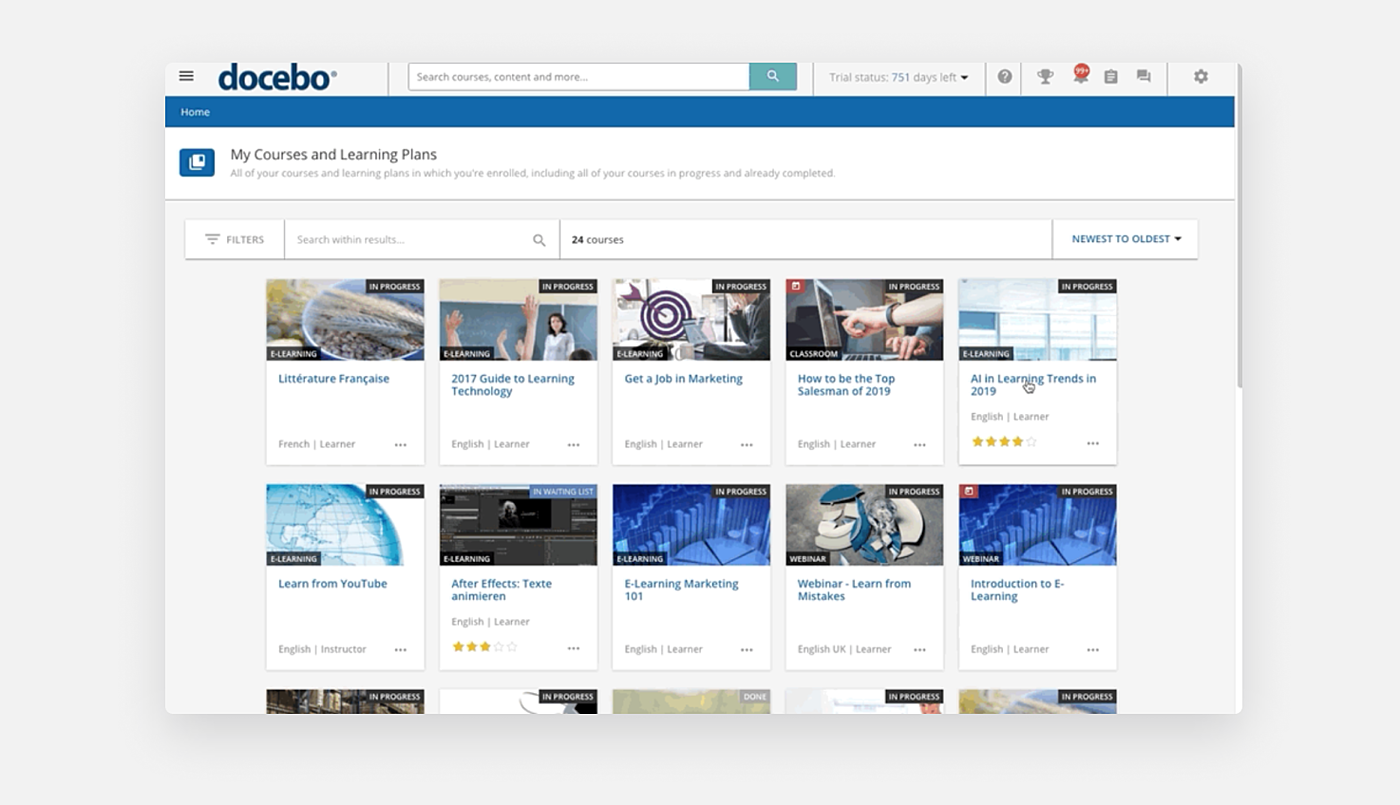Open the hamburger main menu
The image size is (1400, 805).
coord(186,76)
